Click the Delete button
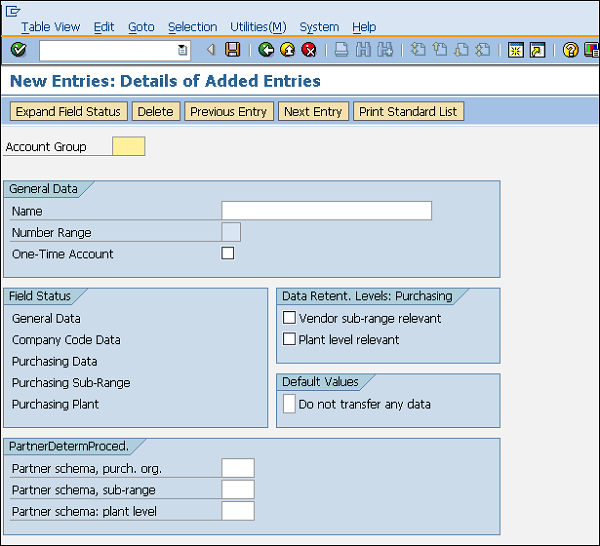 156,111
